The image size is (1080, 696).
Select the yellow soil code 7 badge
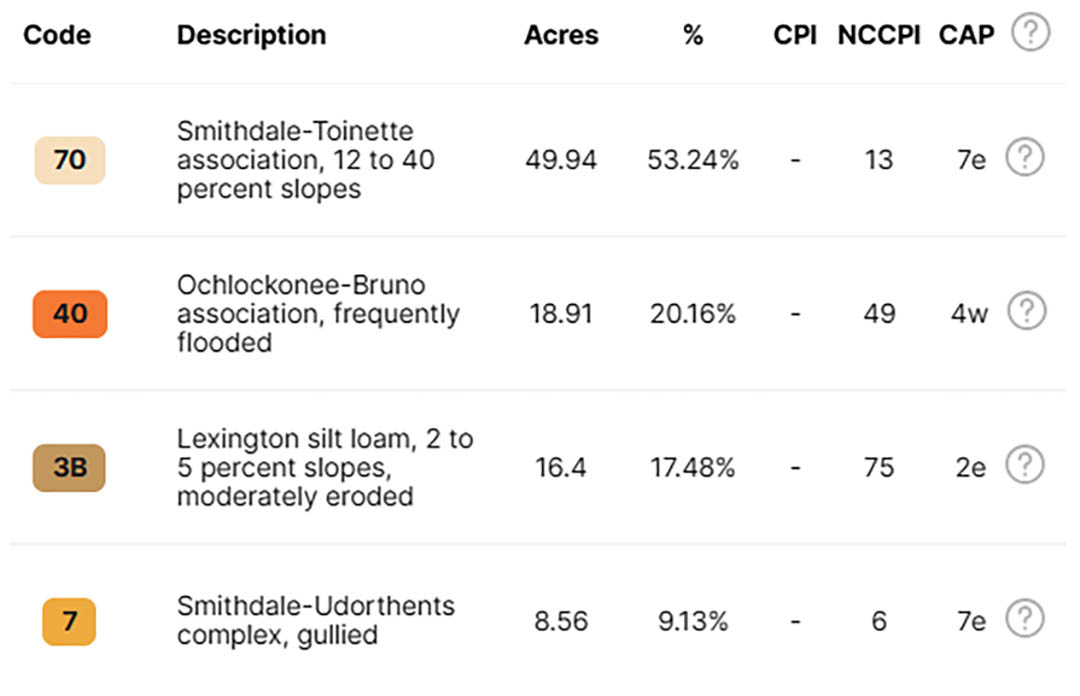point(69,621)
